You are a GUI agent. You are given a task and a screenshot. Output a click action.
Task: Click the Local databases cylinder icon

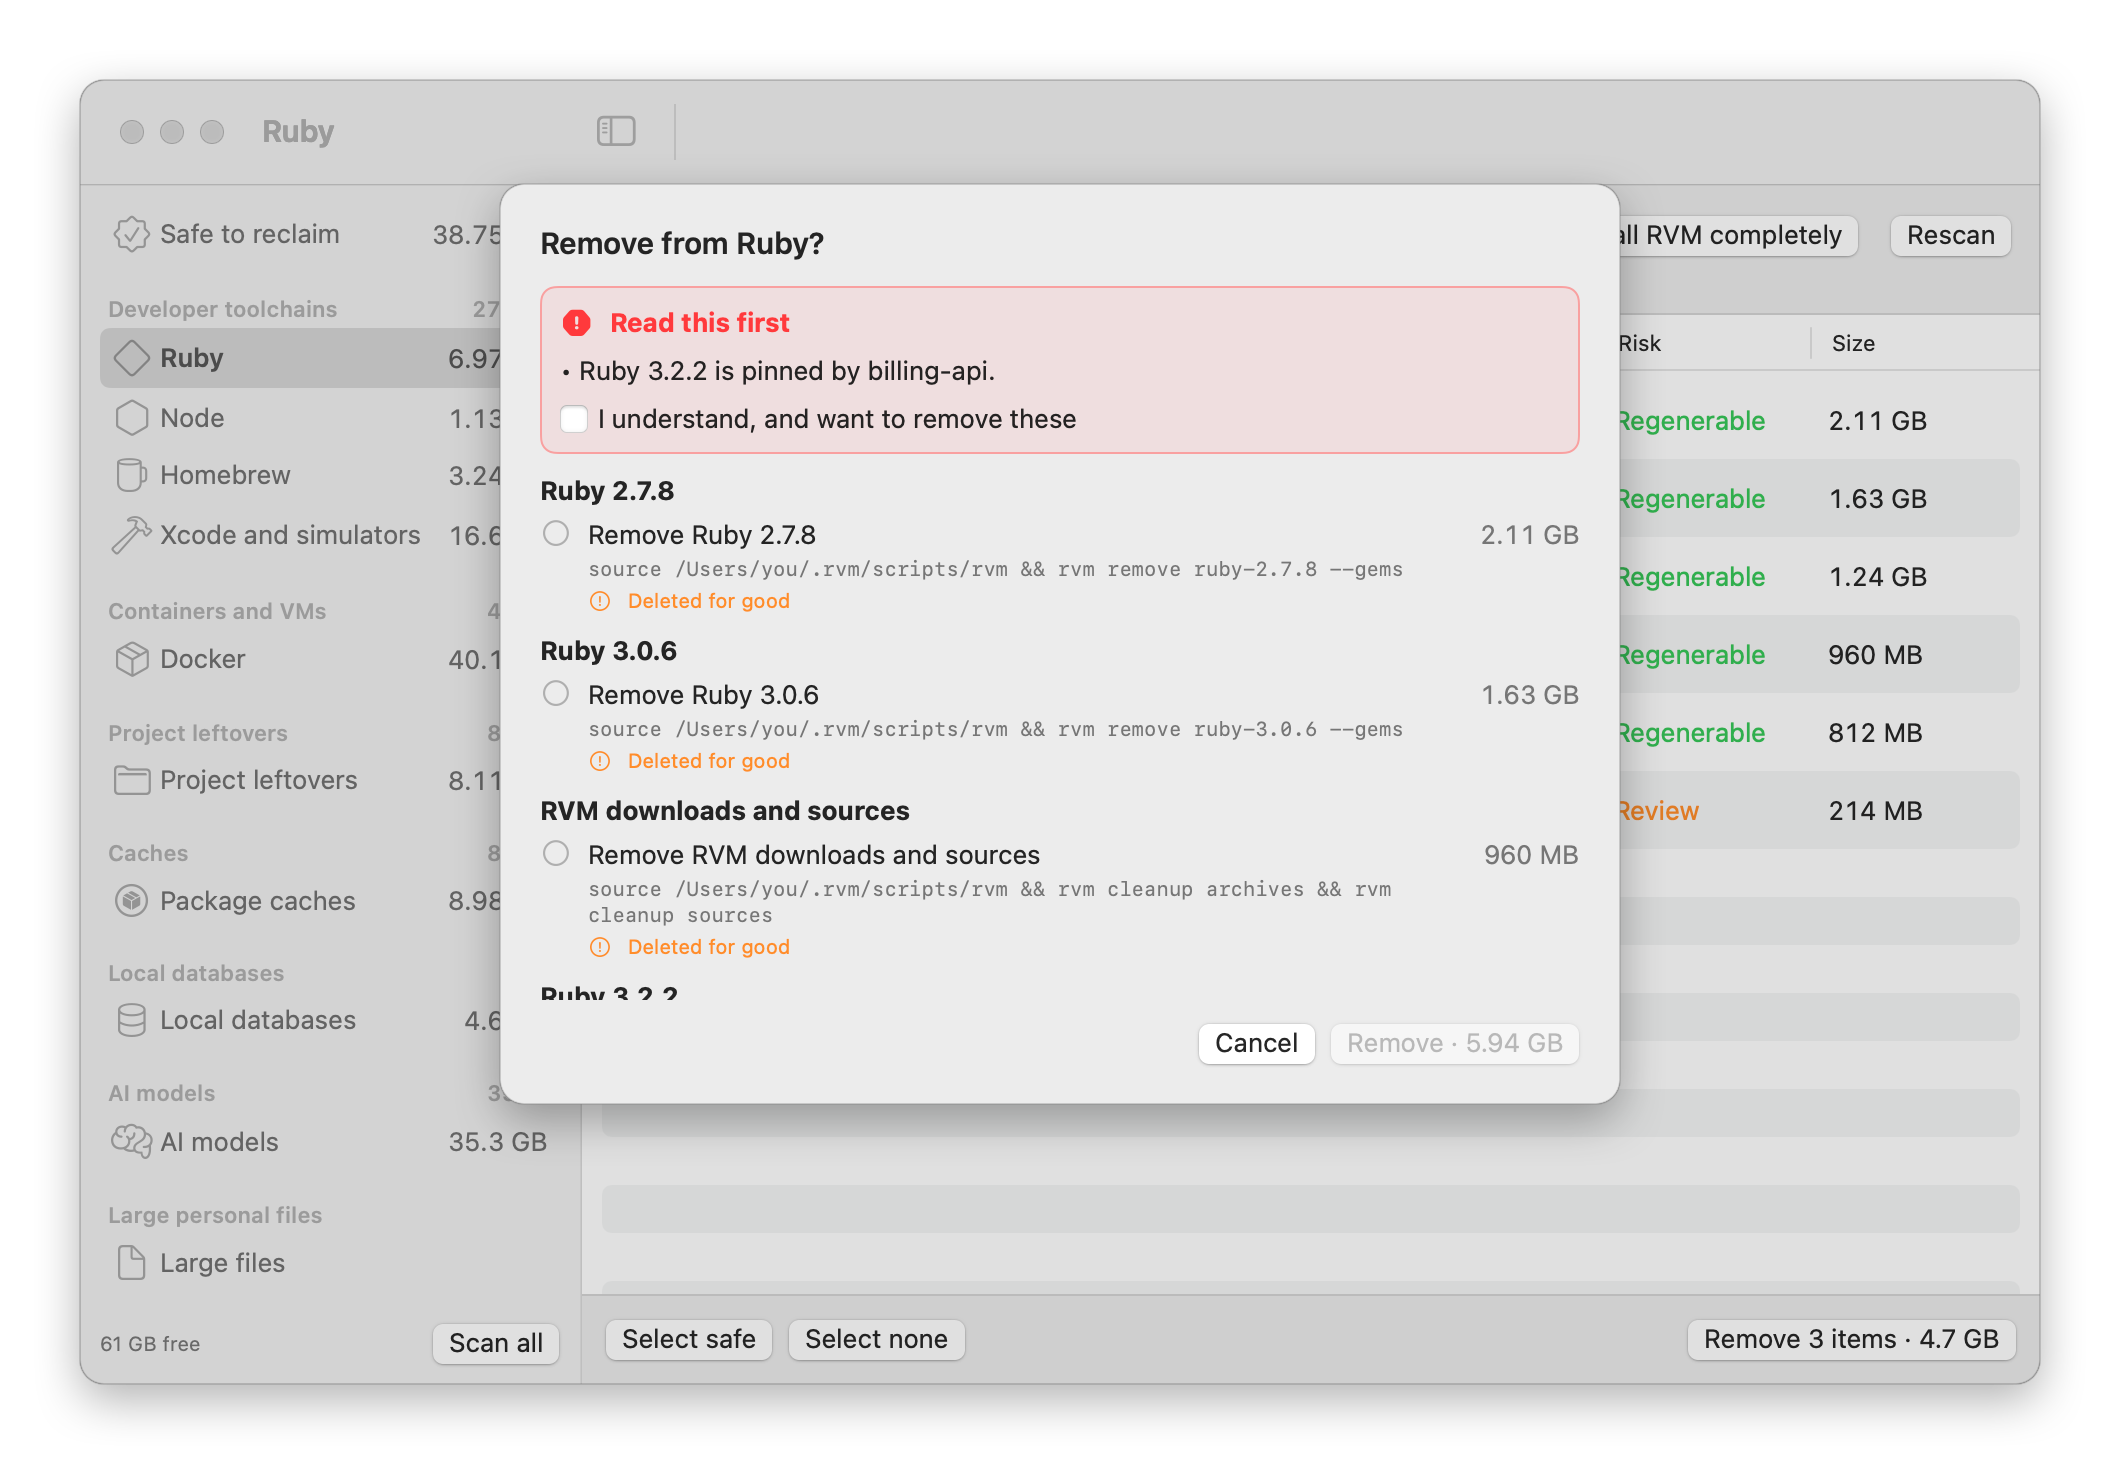[131, 1020]
